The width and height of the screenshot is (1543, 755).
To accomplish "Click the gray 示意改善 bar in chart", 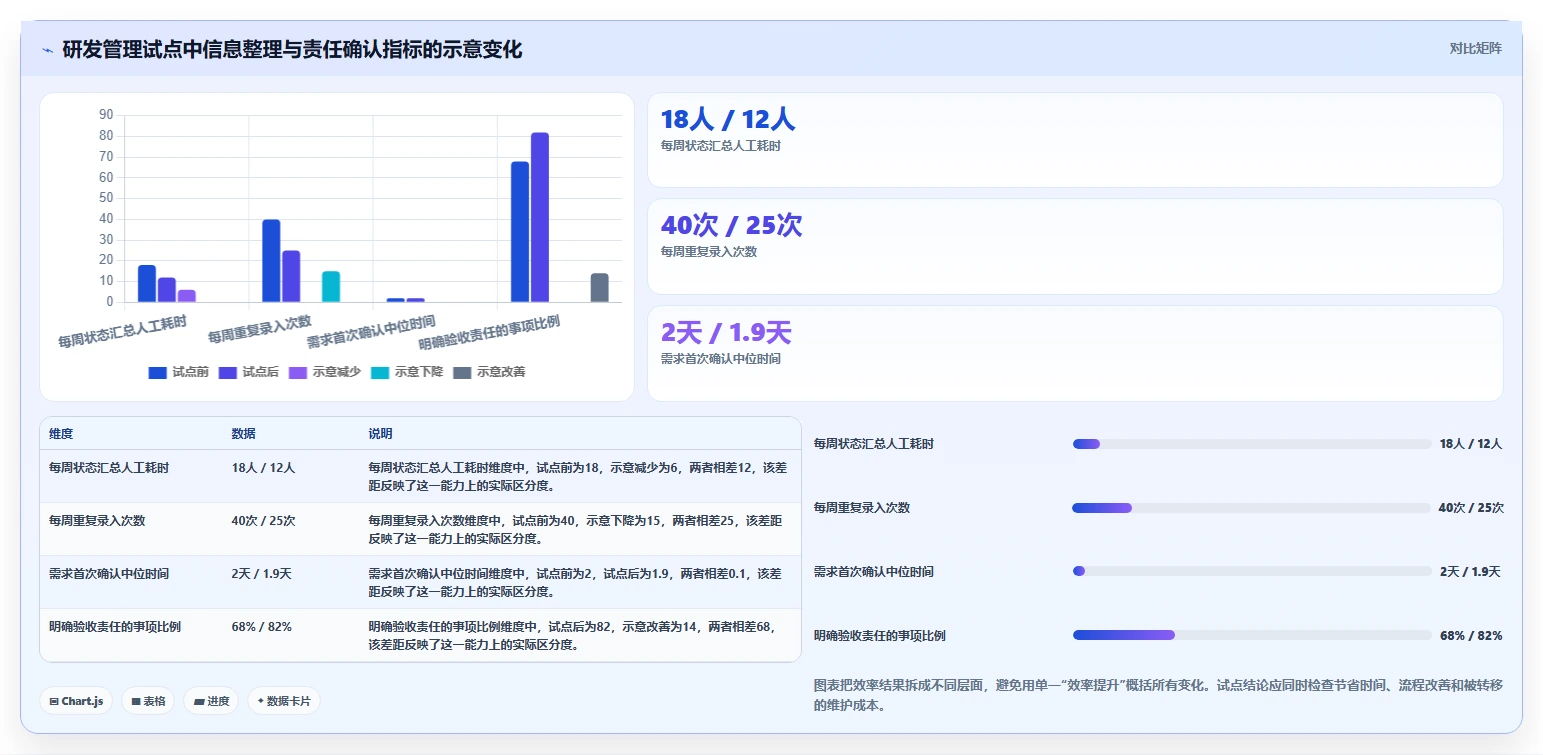I will pos(599,287).
